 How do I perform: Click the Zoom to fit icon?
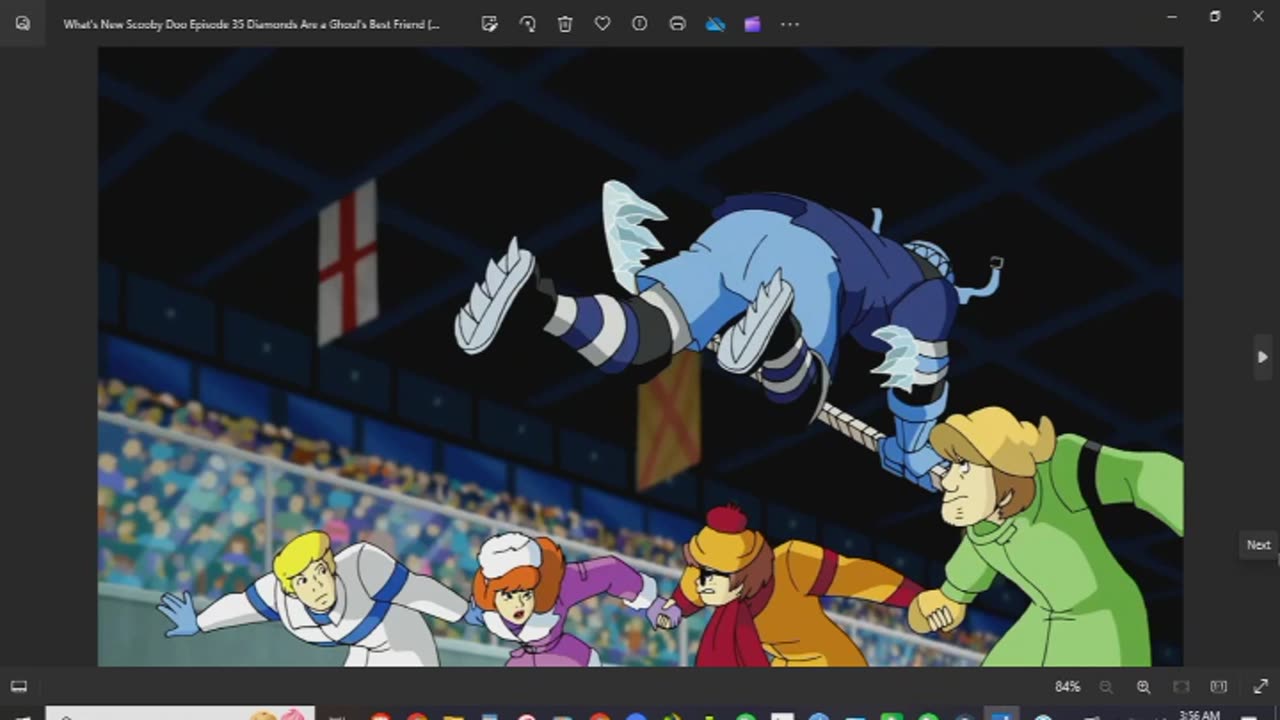coord(1181,686)
